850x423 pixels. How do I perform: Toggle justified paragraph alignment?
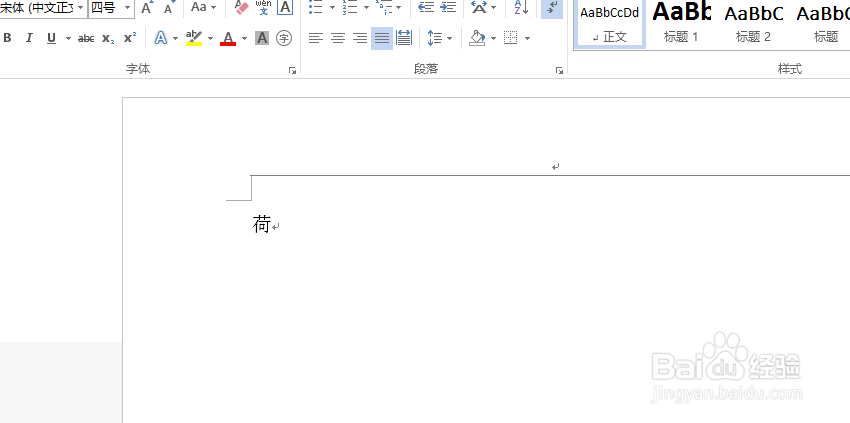point(382,38)
